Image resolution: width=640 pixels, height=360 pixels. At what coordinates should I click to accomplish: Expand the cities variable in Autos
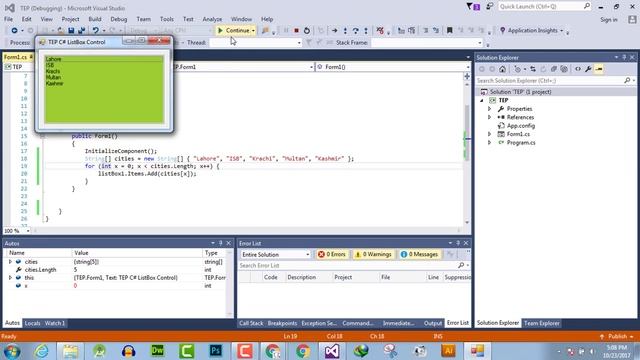[10, 262]
